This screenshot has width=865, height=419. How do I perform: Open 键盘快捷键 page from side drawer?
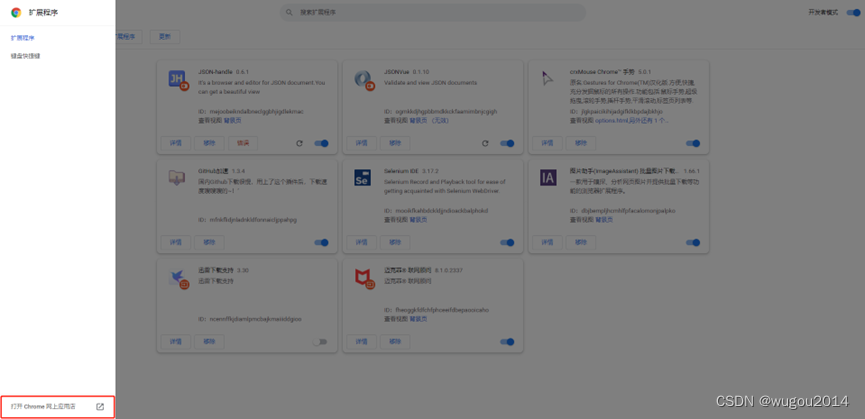25,56
